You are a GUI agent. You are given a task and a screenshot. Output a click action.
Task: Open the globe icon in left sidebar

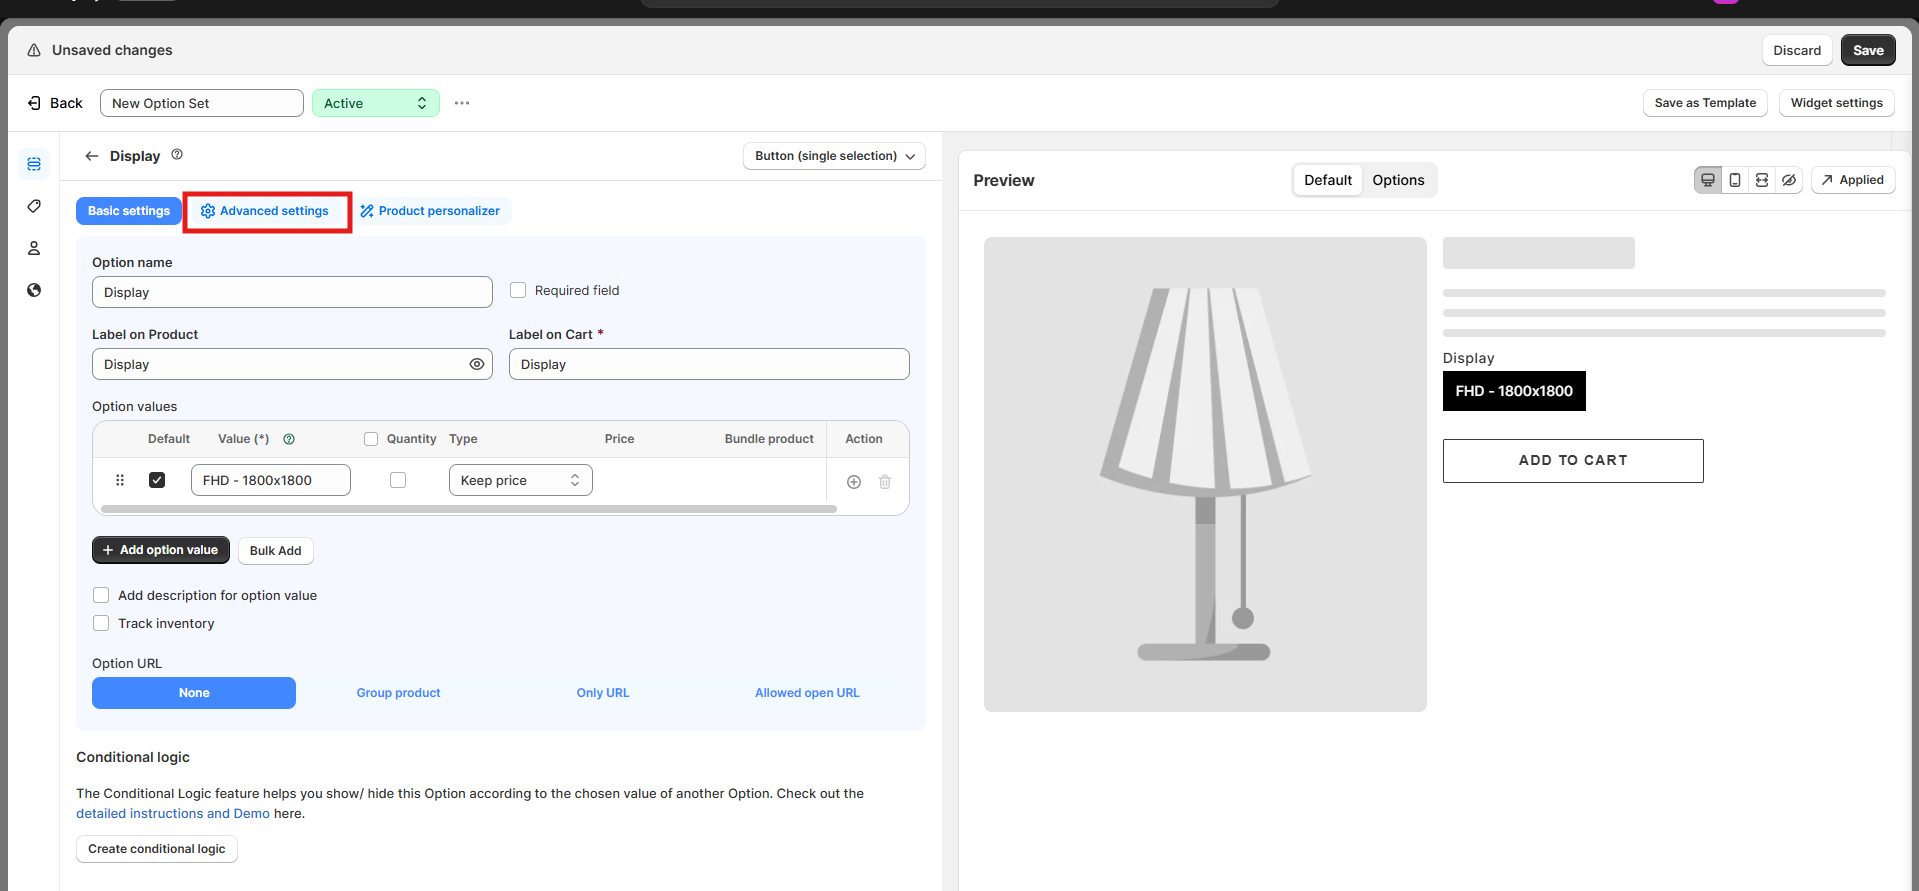34,290
